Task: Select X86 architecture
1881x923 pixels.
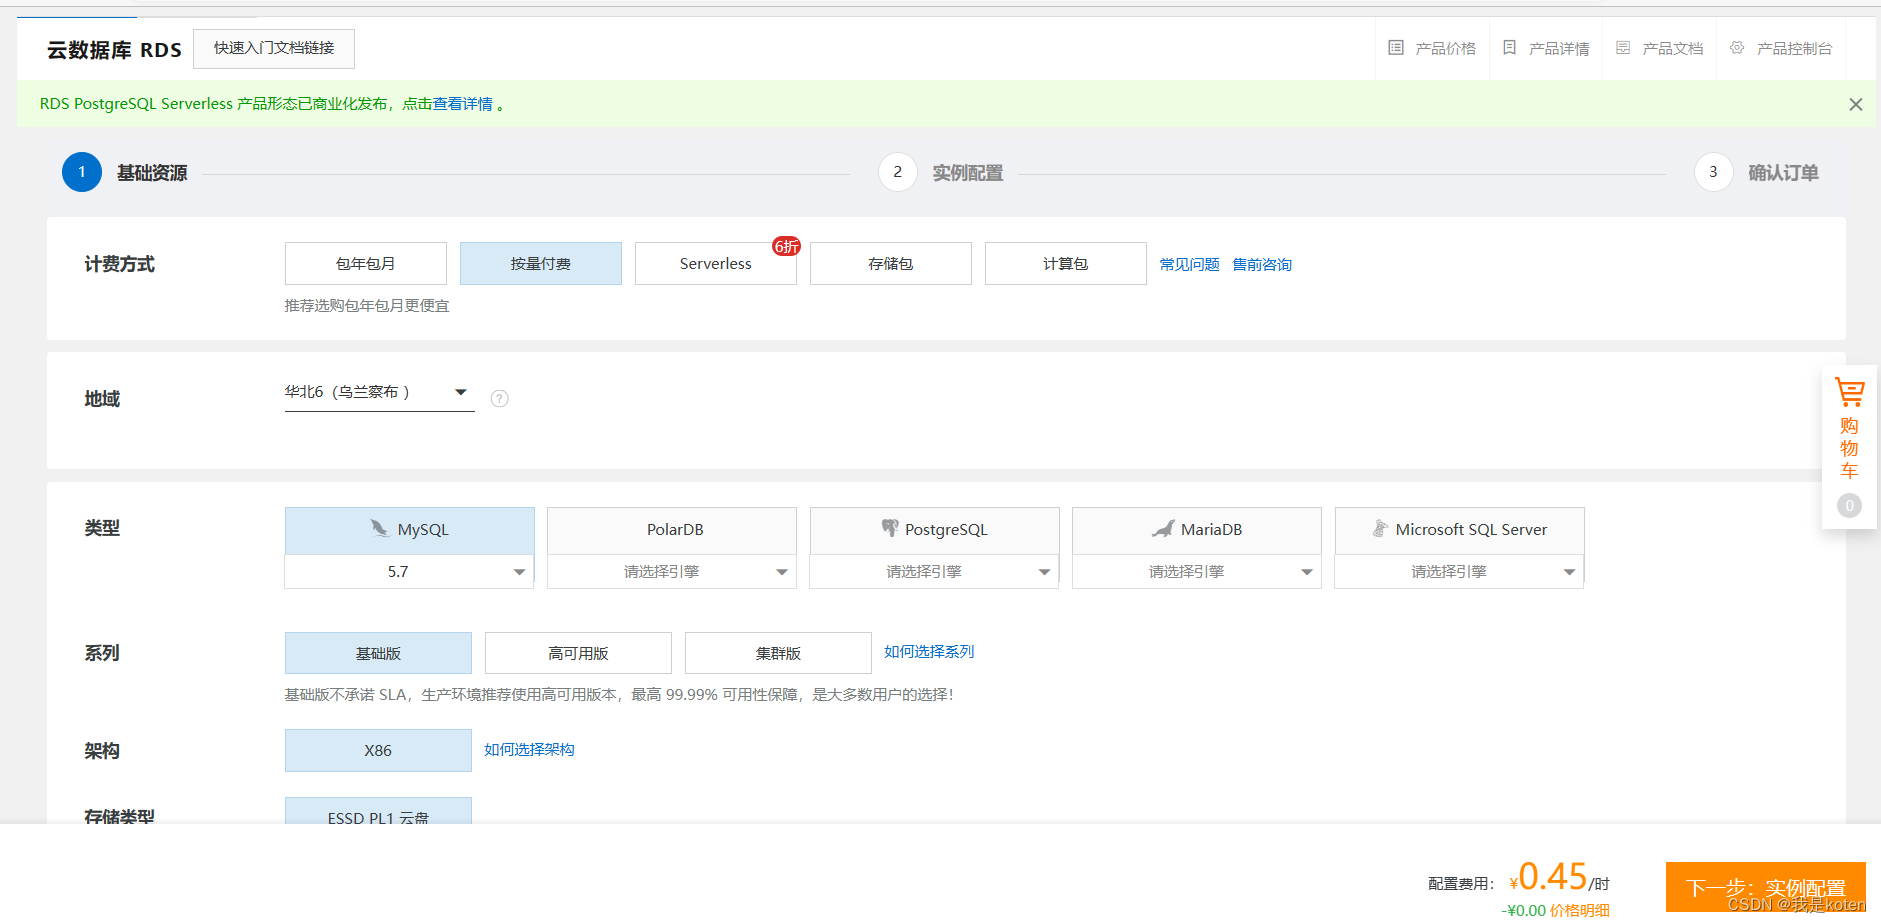Action: 378,750
